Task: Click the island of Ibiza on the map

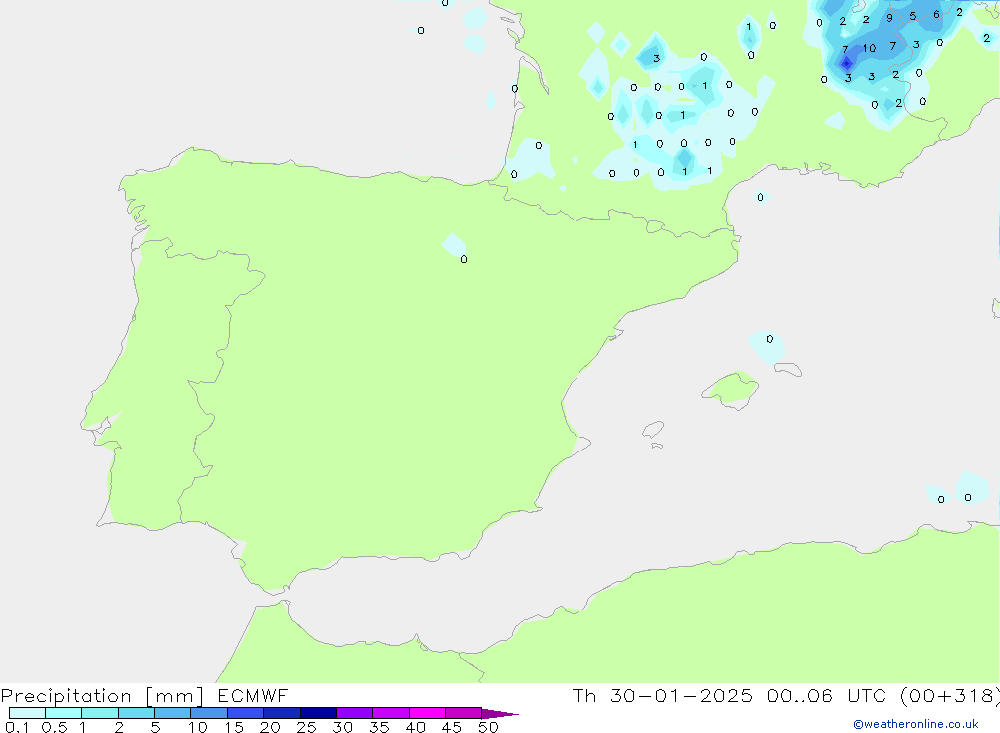Action: tap(652, 430)
